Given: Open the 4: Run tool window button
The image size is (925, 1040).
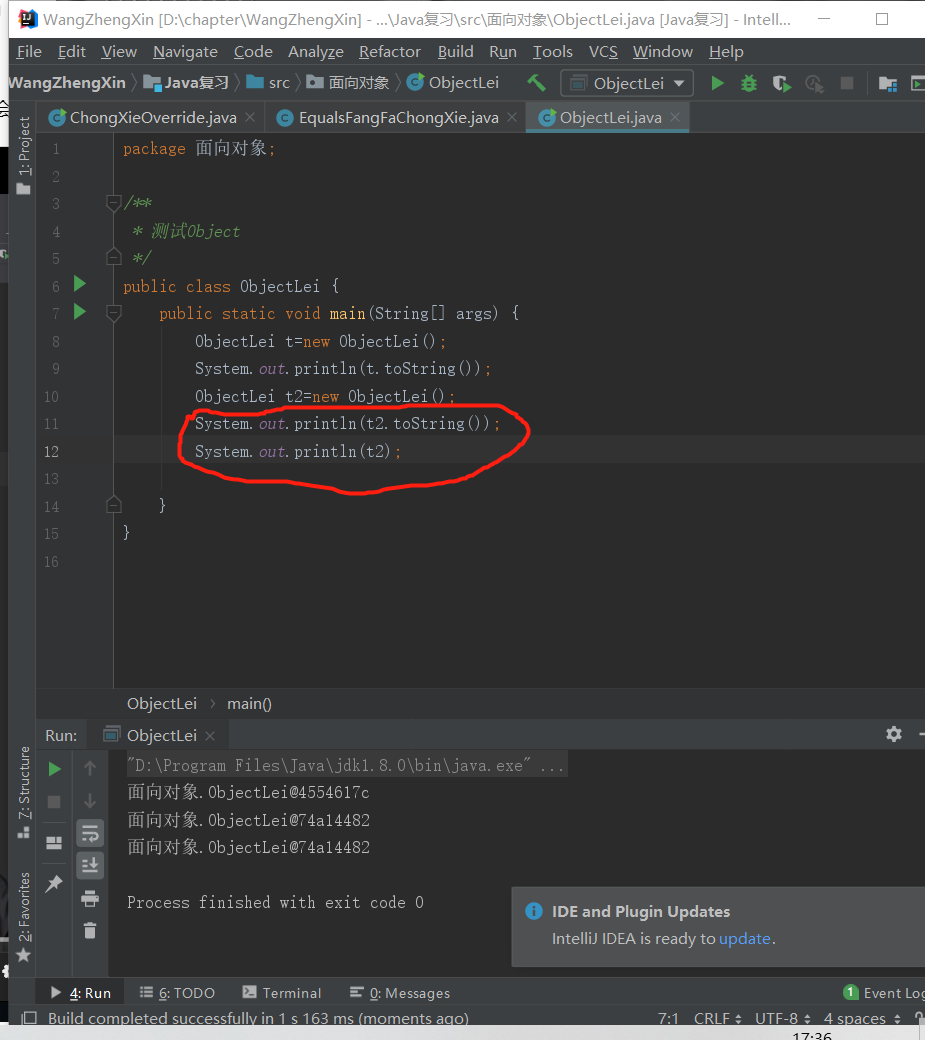Looking at the screenshot, I should [x=82, y=993].
